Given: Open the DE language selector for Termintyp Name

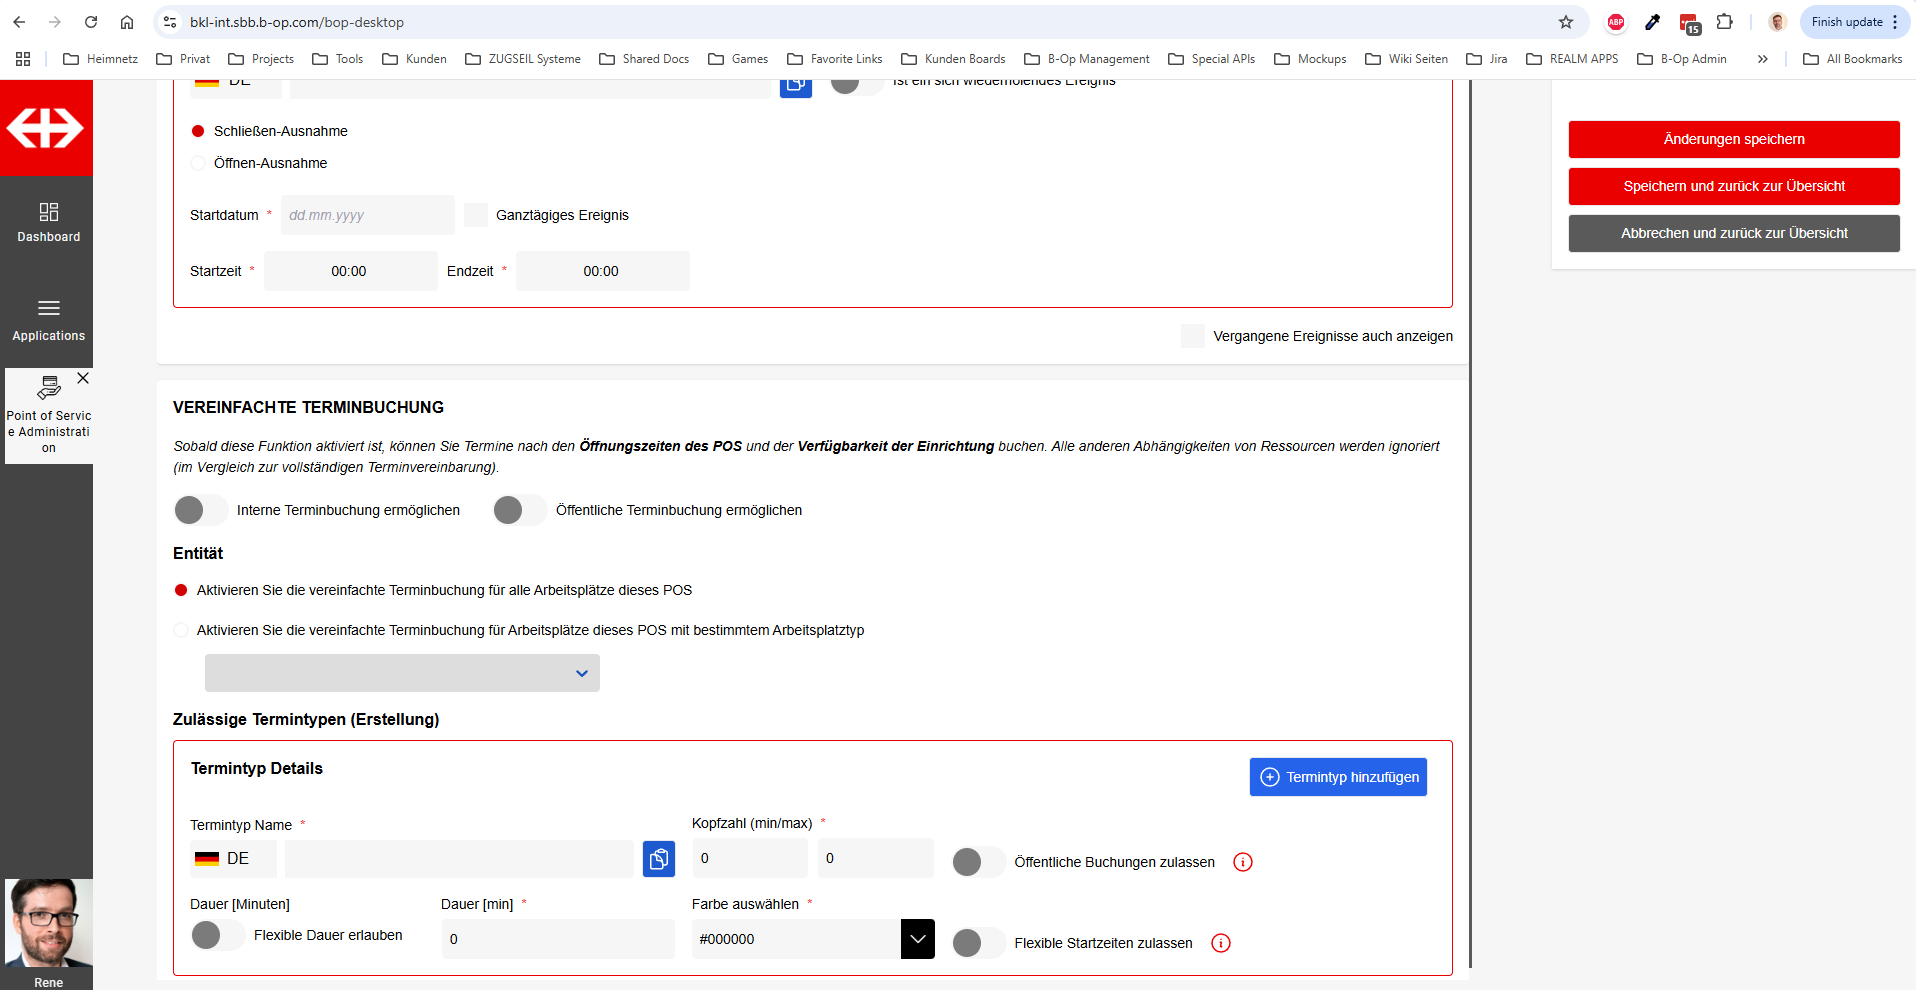Looking at the screenshot, I should point(233,859).
